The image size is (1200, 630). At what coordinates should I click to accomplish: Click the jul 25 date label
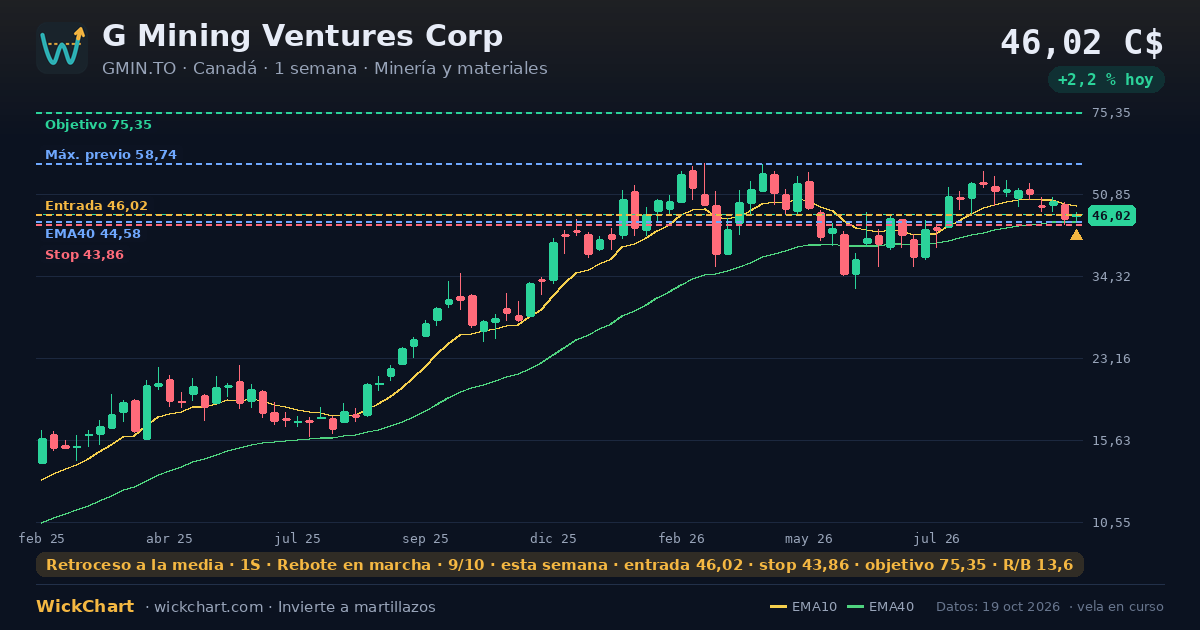[298, 538]
